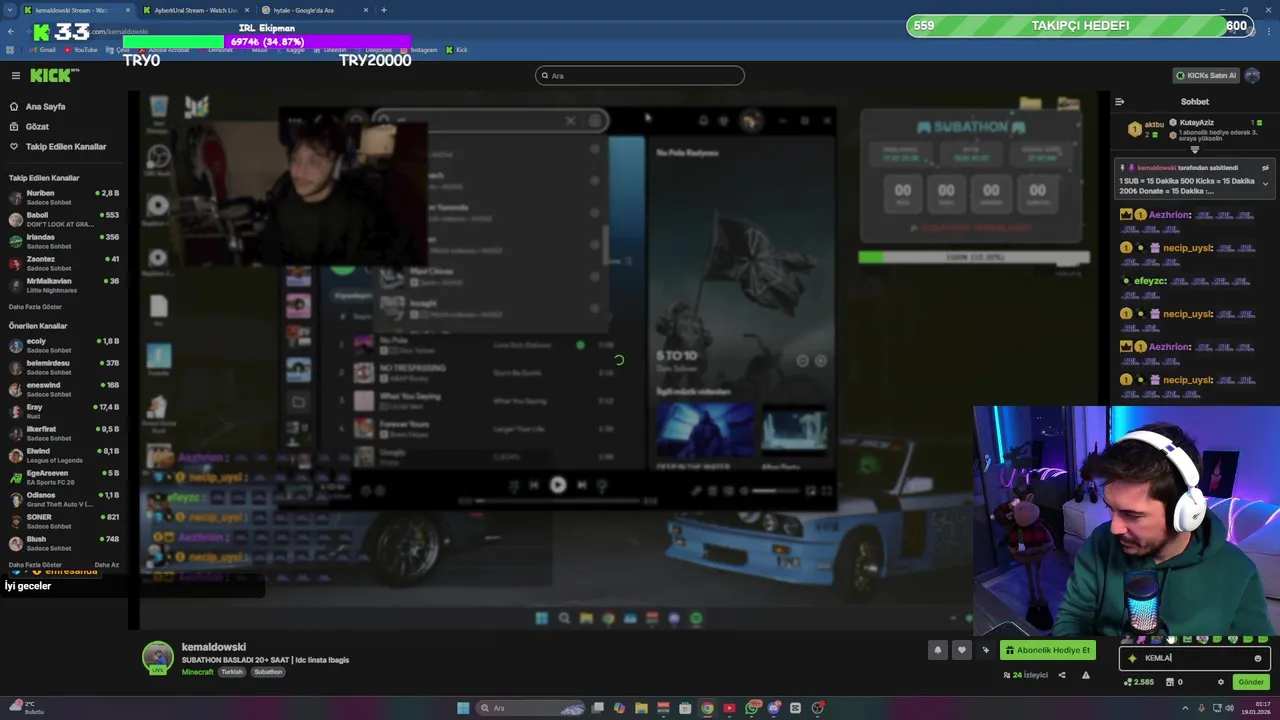Click the KICK logo in the header
This screenshot has height=720, width=1280.
tap(54, 76)
